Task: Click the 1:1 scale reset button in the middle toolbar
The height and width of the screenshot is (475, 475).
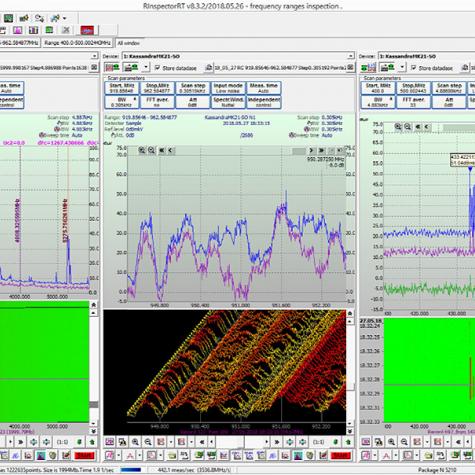Action: 319,442
